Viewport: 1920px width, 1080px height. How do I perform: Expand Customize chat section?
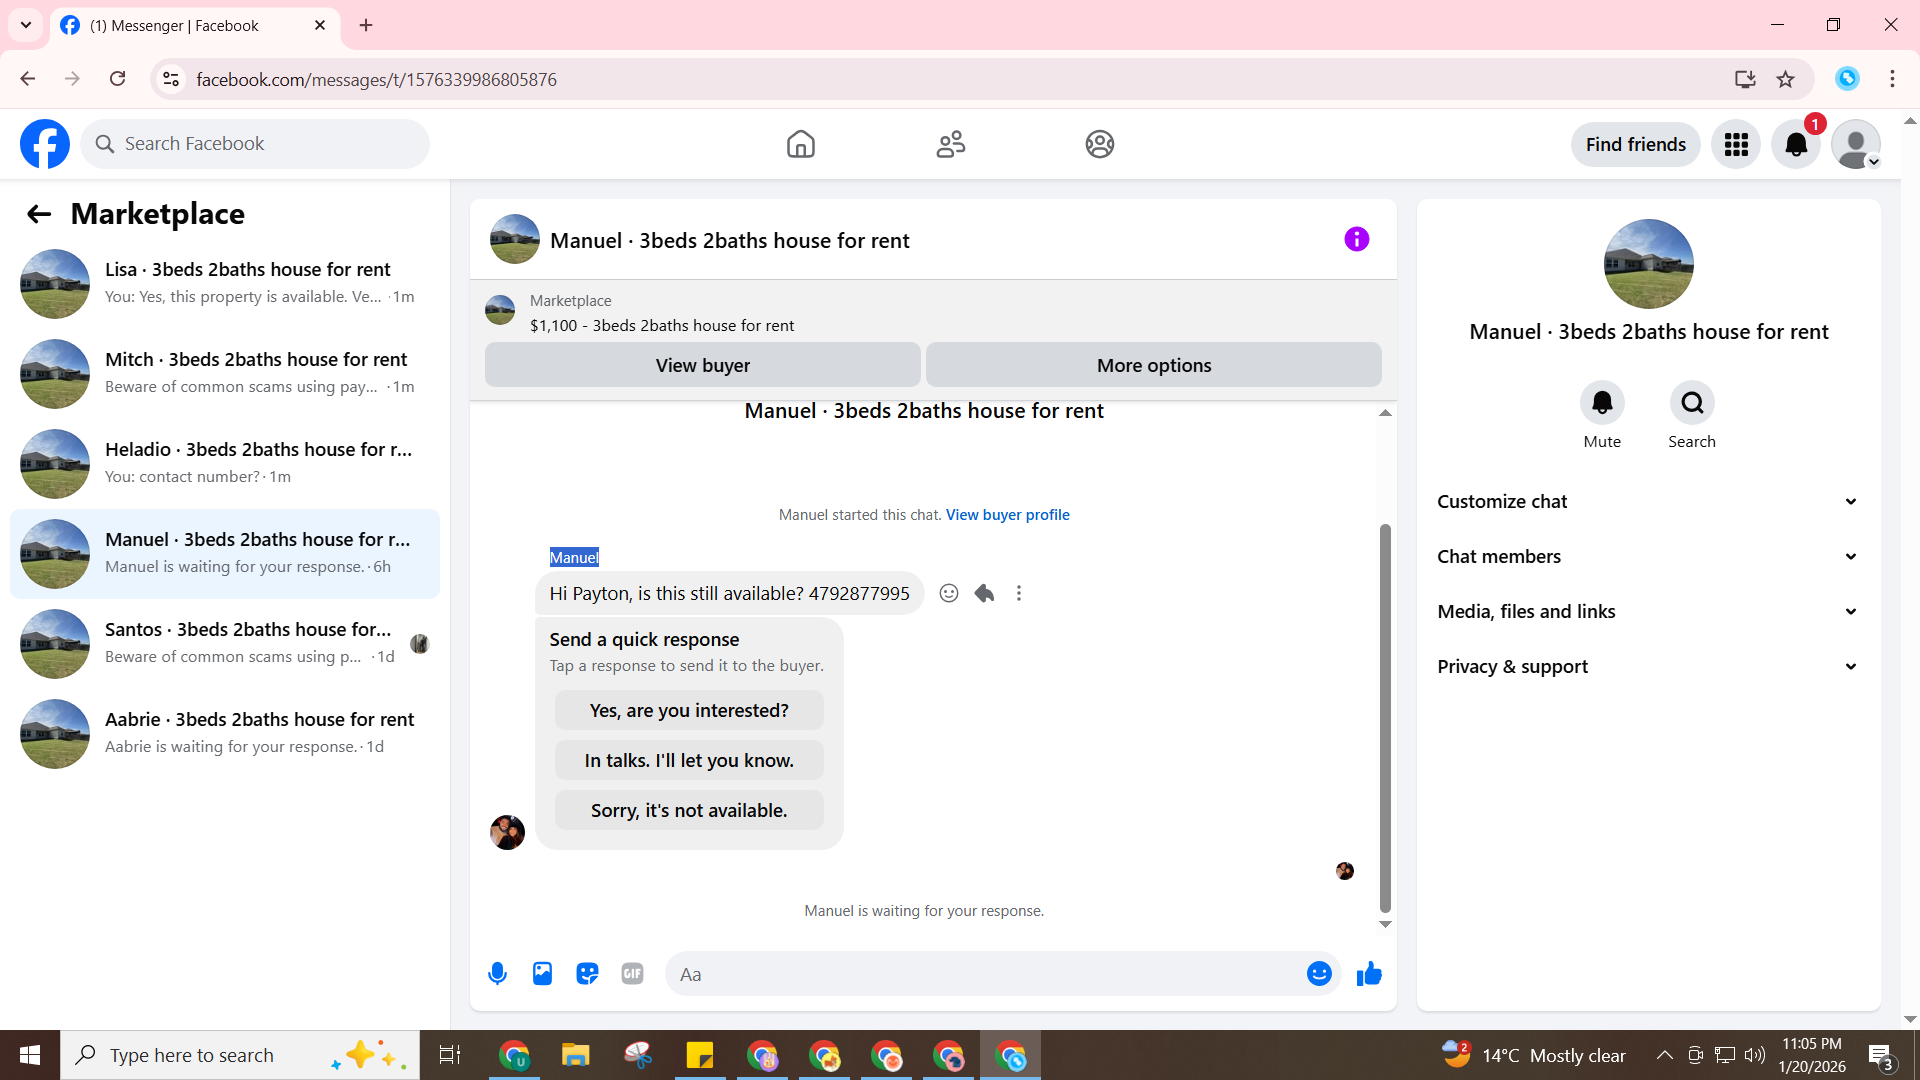click(x=1648, y=502)
